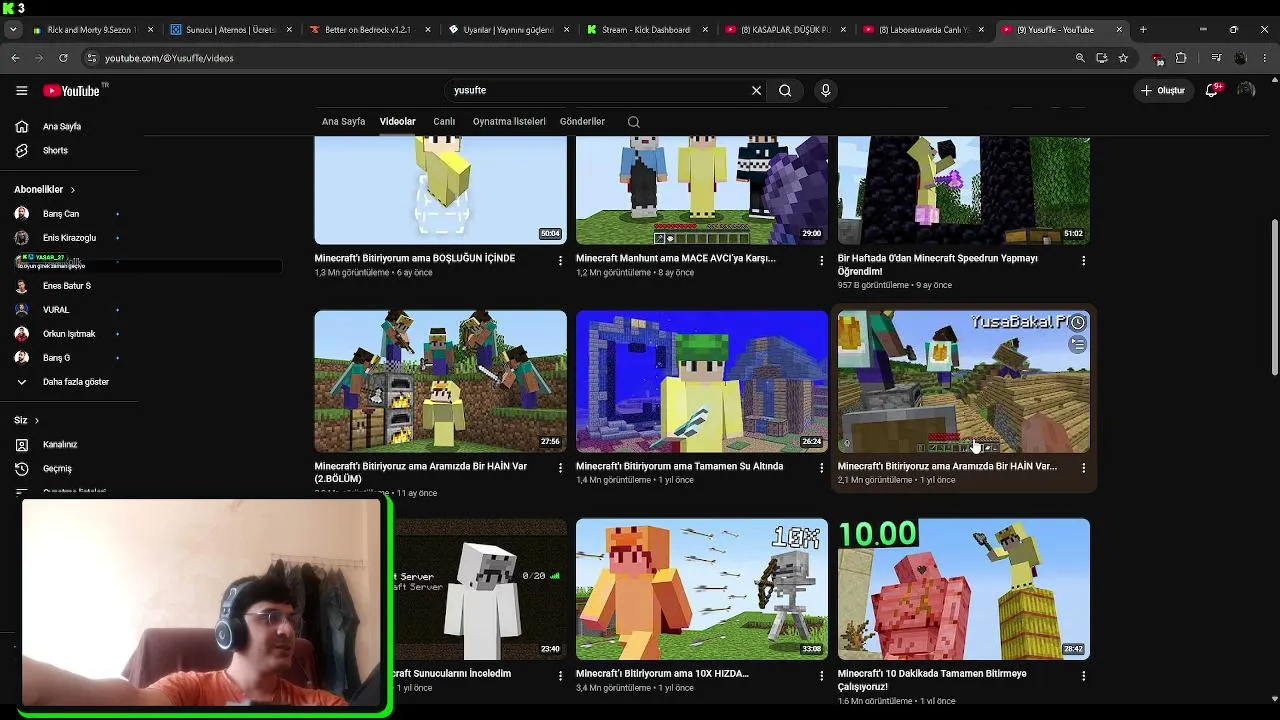Screen dimensions: 1280x720
Task: Open the Oynatma listeleri channel tab
Action: (509, 122)
